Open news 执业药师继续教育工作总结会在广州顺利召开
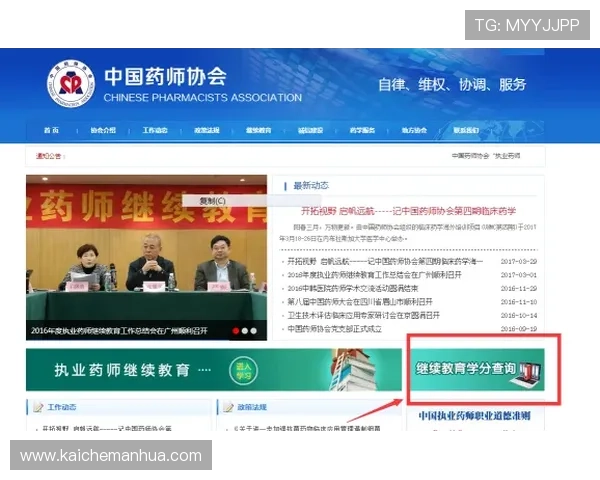The image size is (600, 480). (375, 275)
